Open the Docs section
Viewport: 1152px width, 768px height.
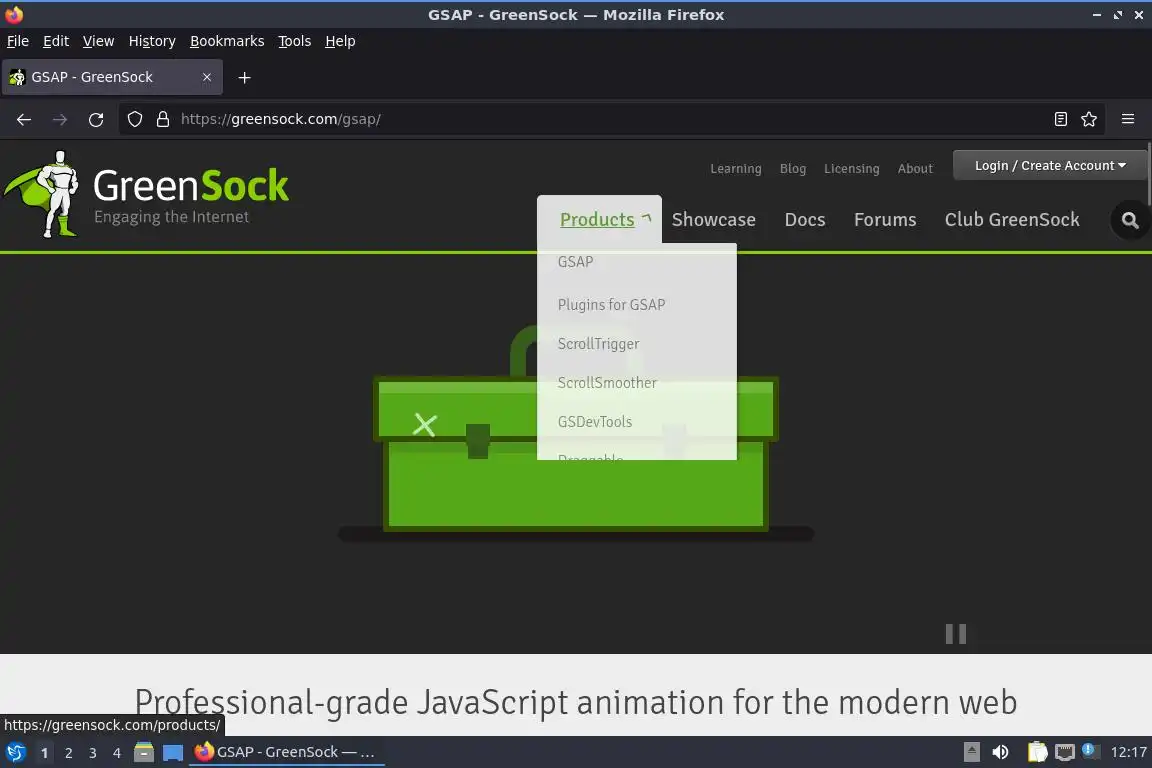804,220
